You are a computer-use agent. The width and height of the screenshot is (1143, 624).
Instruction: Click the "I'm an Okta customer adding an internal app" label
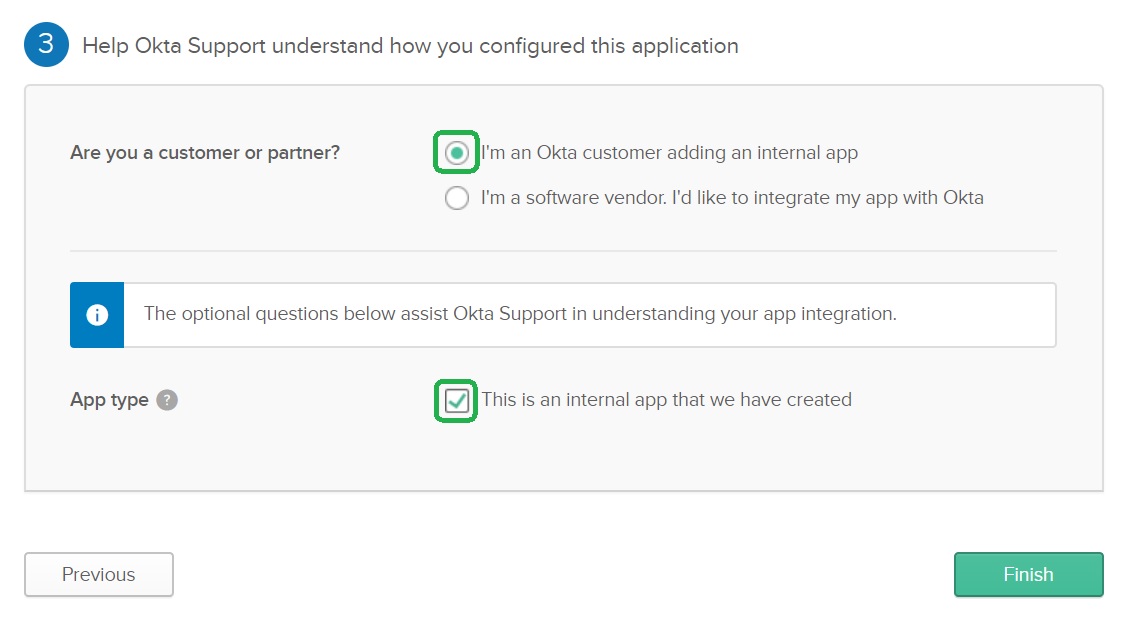pos(669,153)
